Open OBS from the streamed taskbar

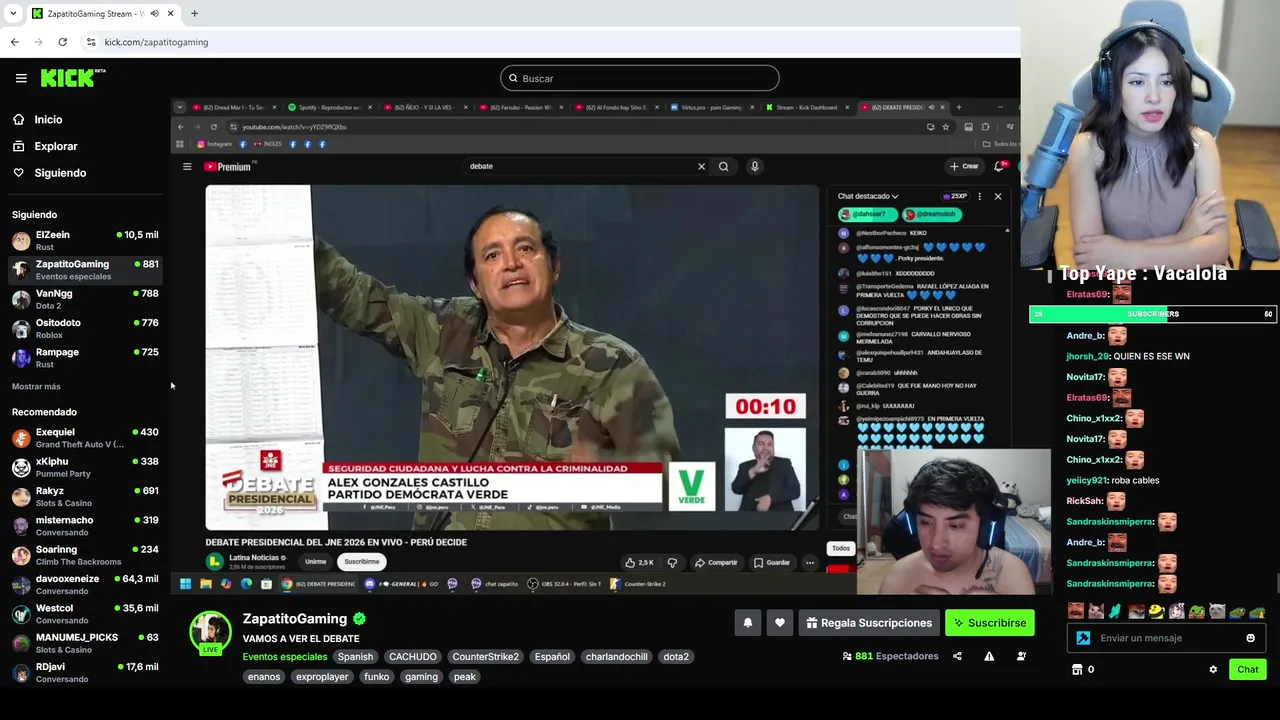coord(563,584)
